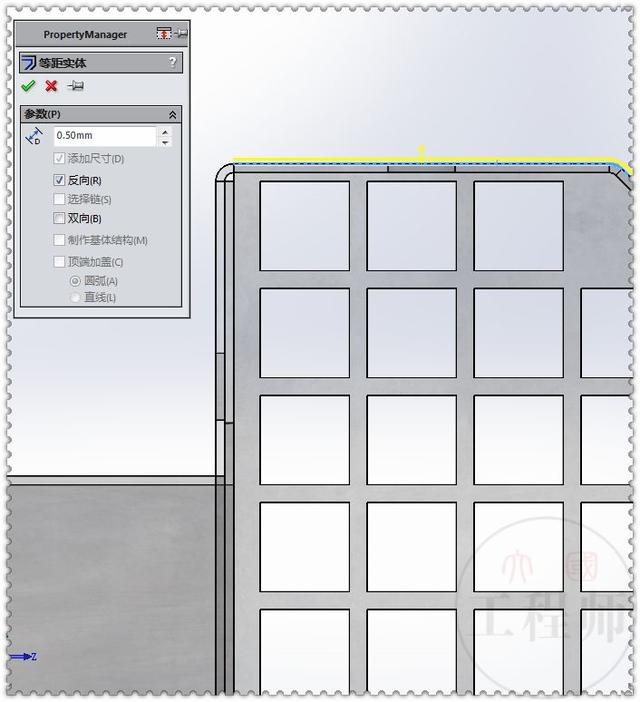Click the yellow offset direction arrow

421,152
